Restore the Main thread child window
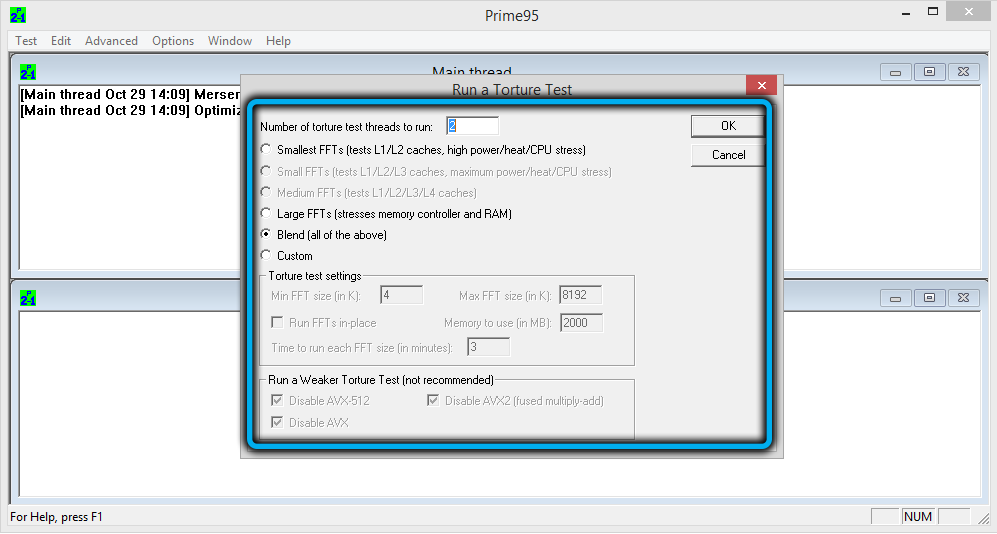This screenshot has width=997, height=534. (929, 72)
